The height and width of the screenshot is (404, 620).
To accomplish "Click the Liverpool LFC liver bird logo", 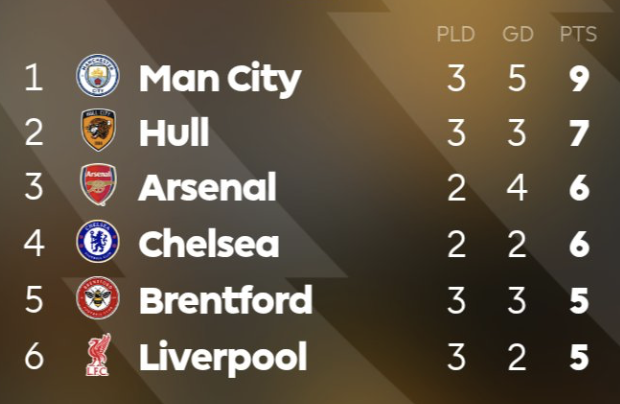I will 98,355.
